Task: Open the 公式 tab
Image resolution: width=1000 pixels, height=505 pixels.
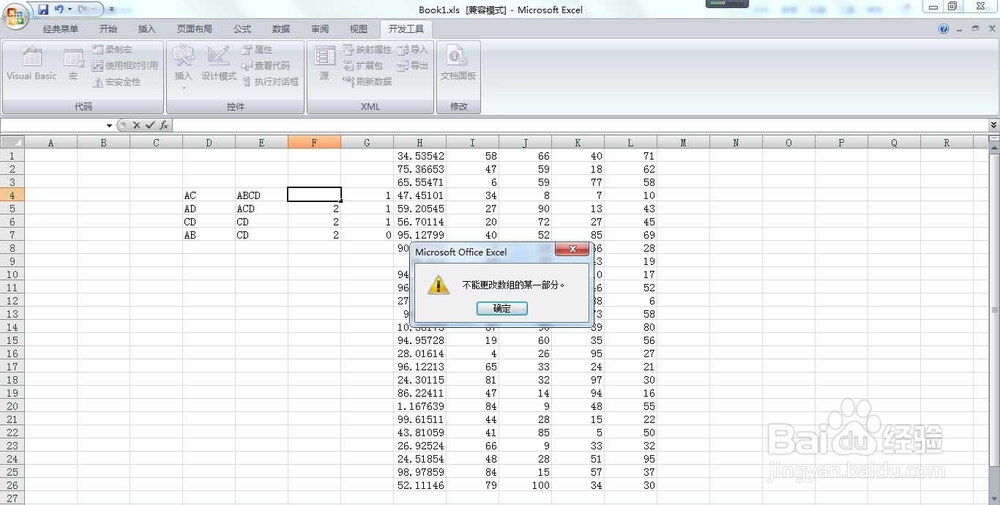Action: pyautogui.click(x=242, y=29)
